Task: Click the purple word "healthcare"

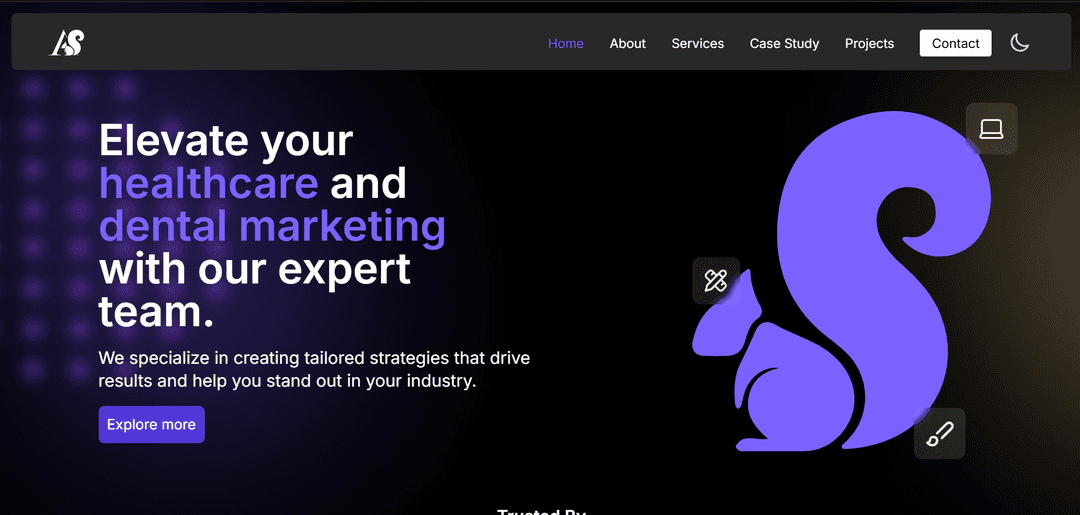Action: point(209,184)
